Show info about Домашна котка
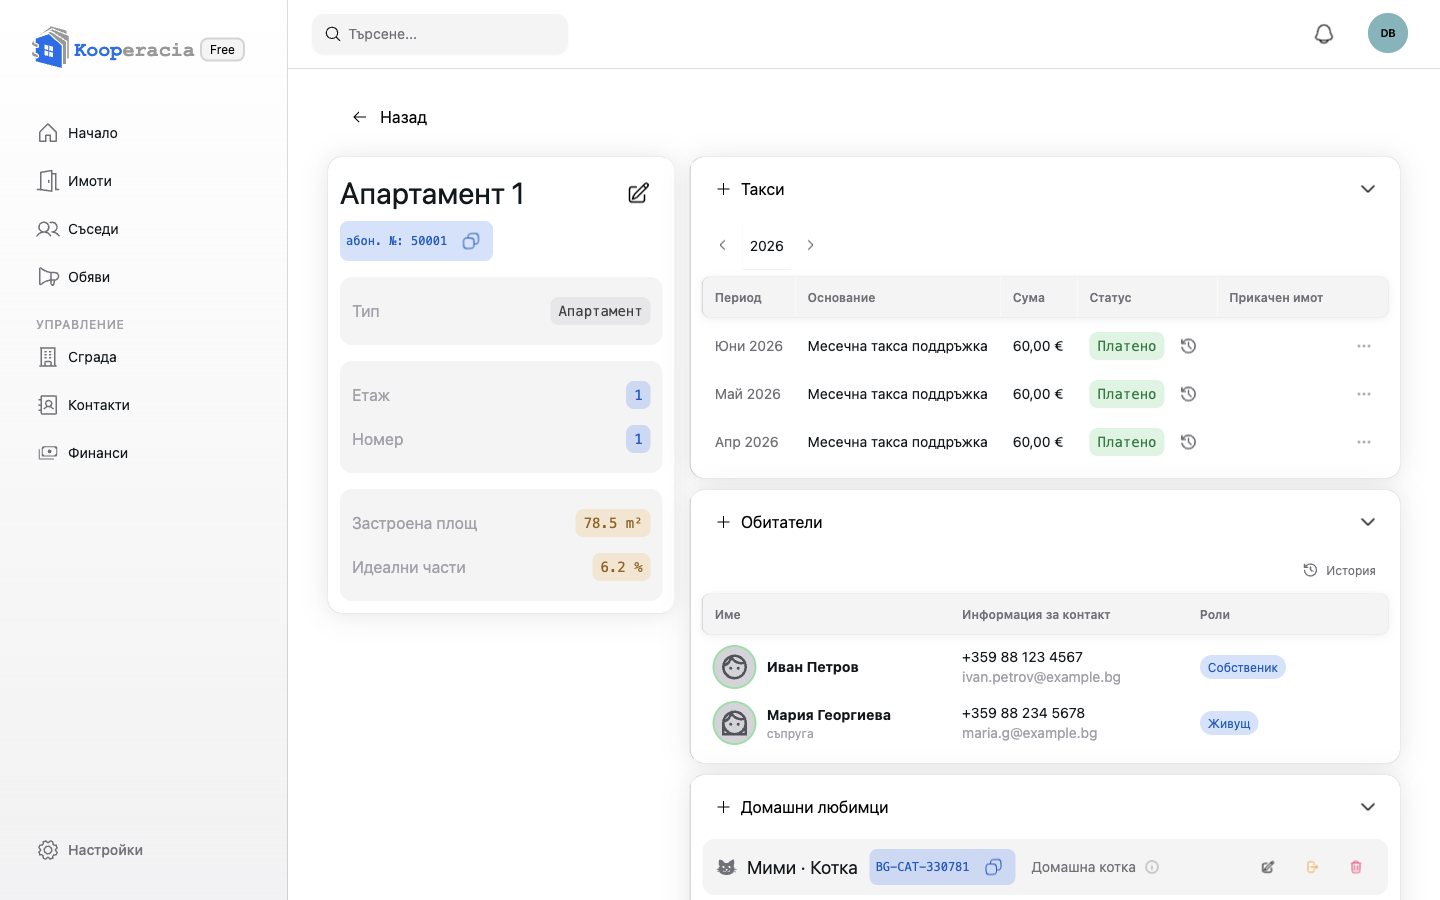The width and height of the screenshot is (1440, 900). click(x=1152, y=867)
